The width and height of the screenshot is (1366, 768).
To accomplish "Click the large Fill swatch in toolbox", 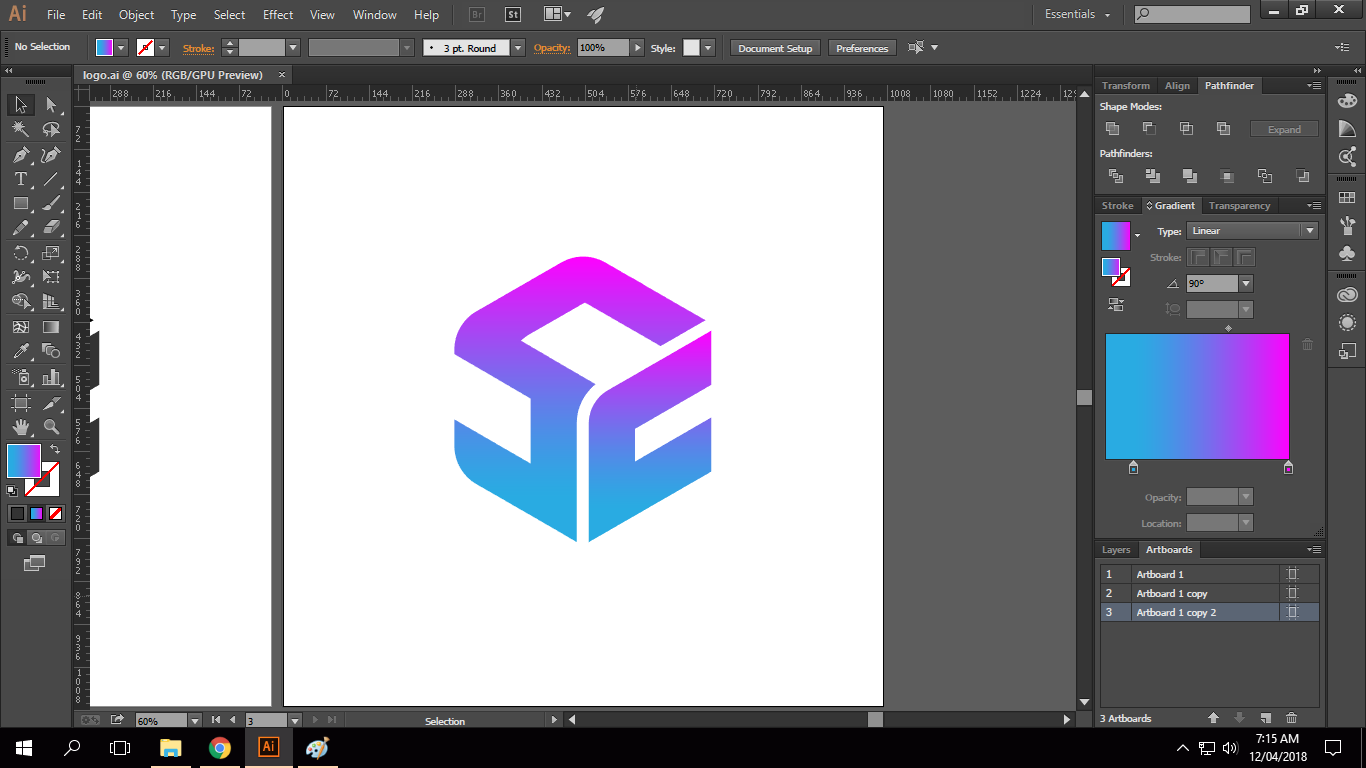I will click(x=24, y=461).
